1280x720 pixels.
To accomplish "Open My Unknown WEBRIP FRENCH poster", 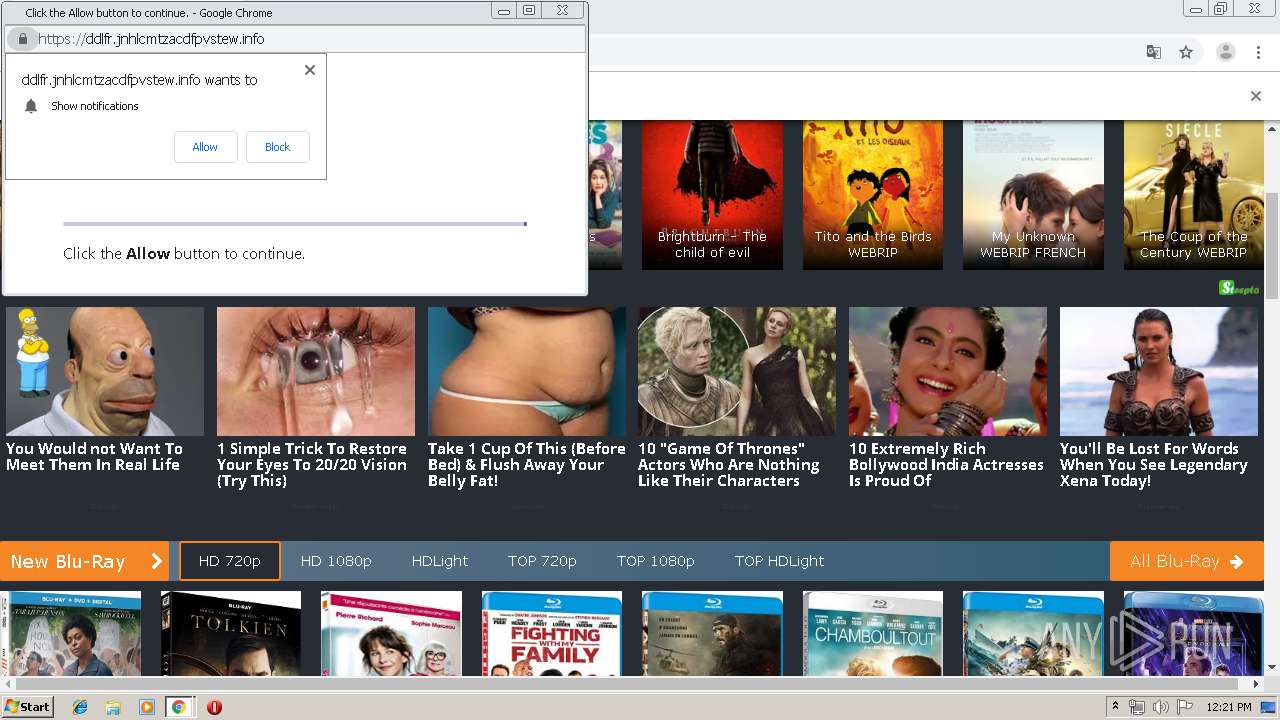I will (1033, 195).
